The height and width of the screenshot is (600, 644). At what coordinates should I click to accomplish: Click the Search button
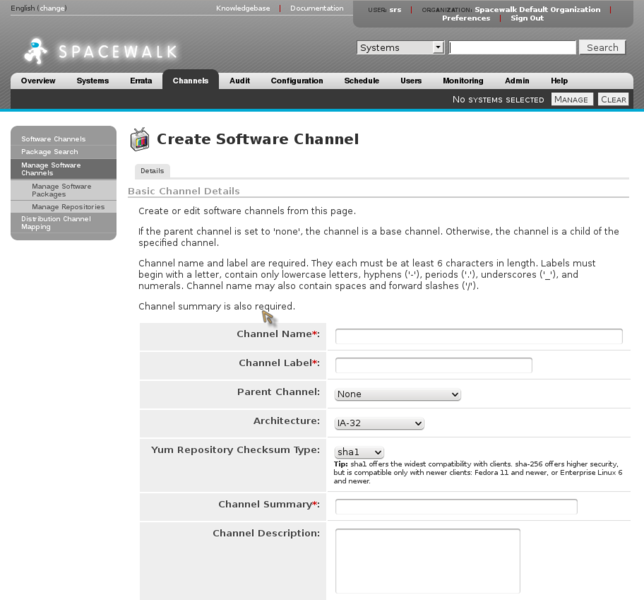[x=602, y=48]
